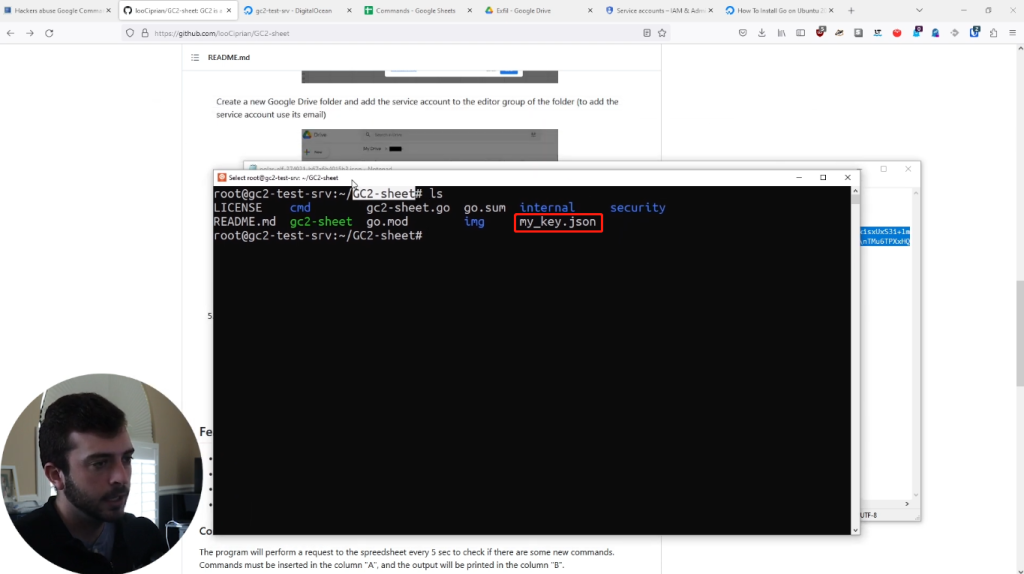Image resolution: width=1024 pixels, height=574 pixels.
Task: Open a new browser tab
Action: tap(851, 10)
